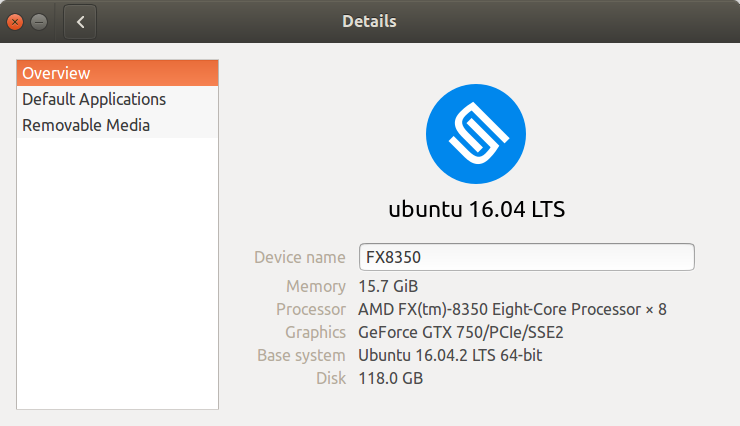The image size is (740, 426).
Task: Close the Details window
Action: [15, 22]
